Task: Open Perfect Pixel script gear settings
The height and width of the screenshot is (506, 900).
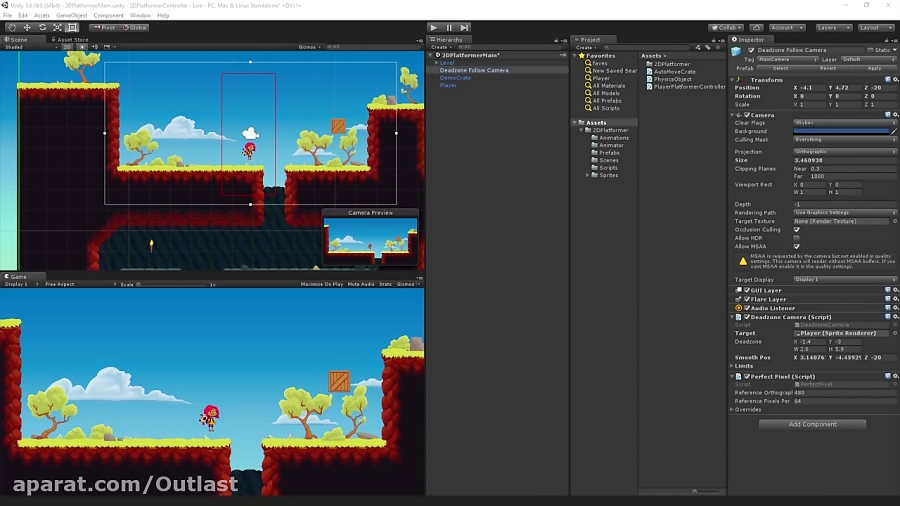Action: click(x=895, y=376)
